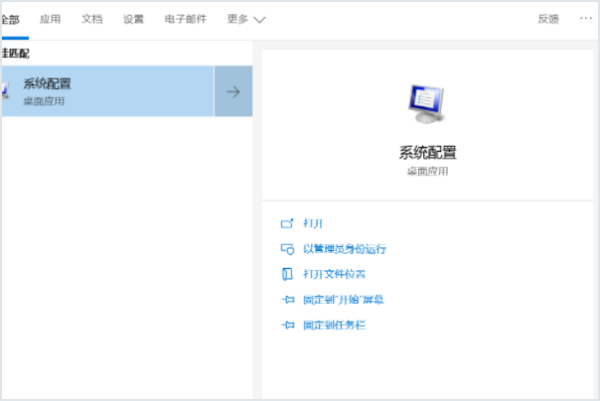Expand the 更多 dropdown
600x401 pixels.
tap(246, 19)
